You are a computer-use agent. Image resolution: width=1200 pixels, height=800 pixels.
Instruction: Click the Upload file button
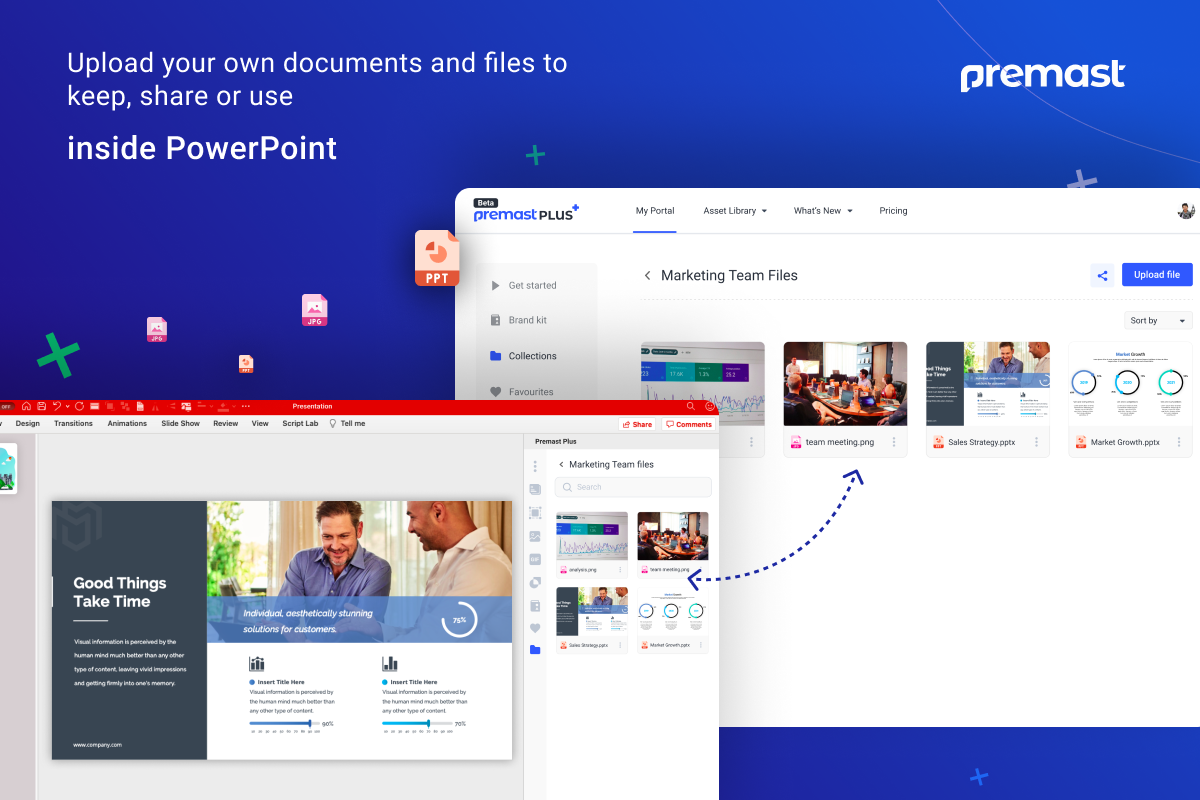(x=1157, y=275)
